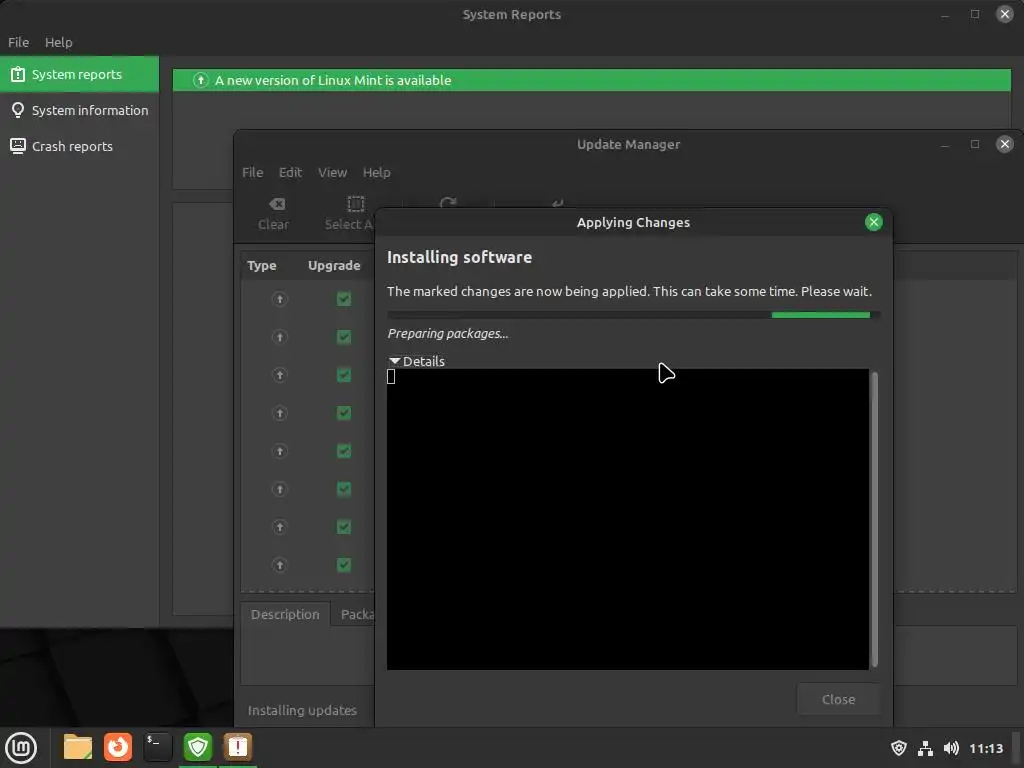Open File menu in System Reports
Image resolution: width=1024 pixels, height=768 pixels.
click(18, 42)
